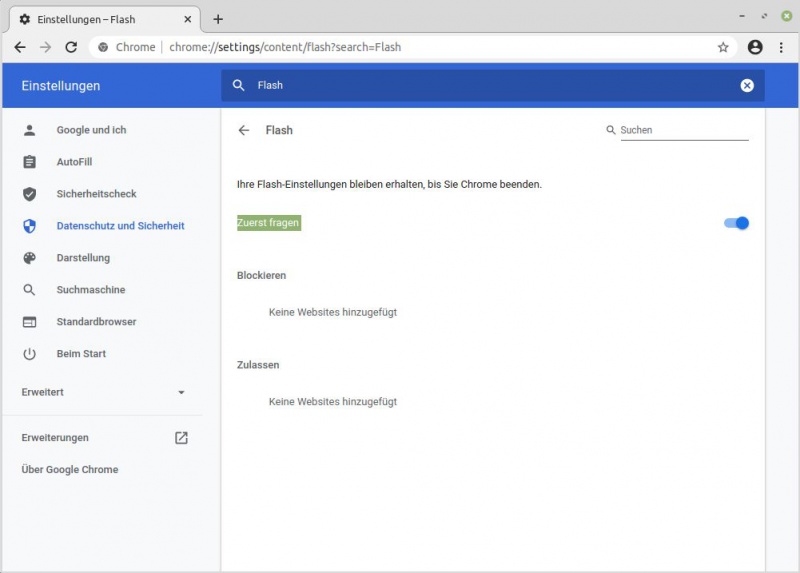Screen dimensions: 800x573
Task: Click the Einstellungen header title
Action: coord(61,86)
